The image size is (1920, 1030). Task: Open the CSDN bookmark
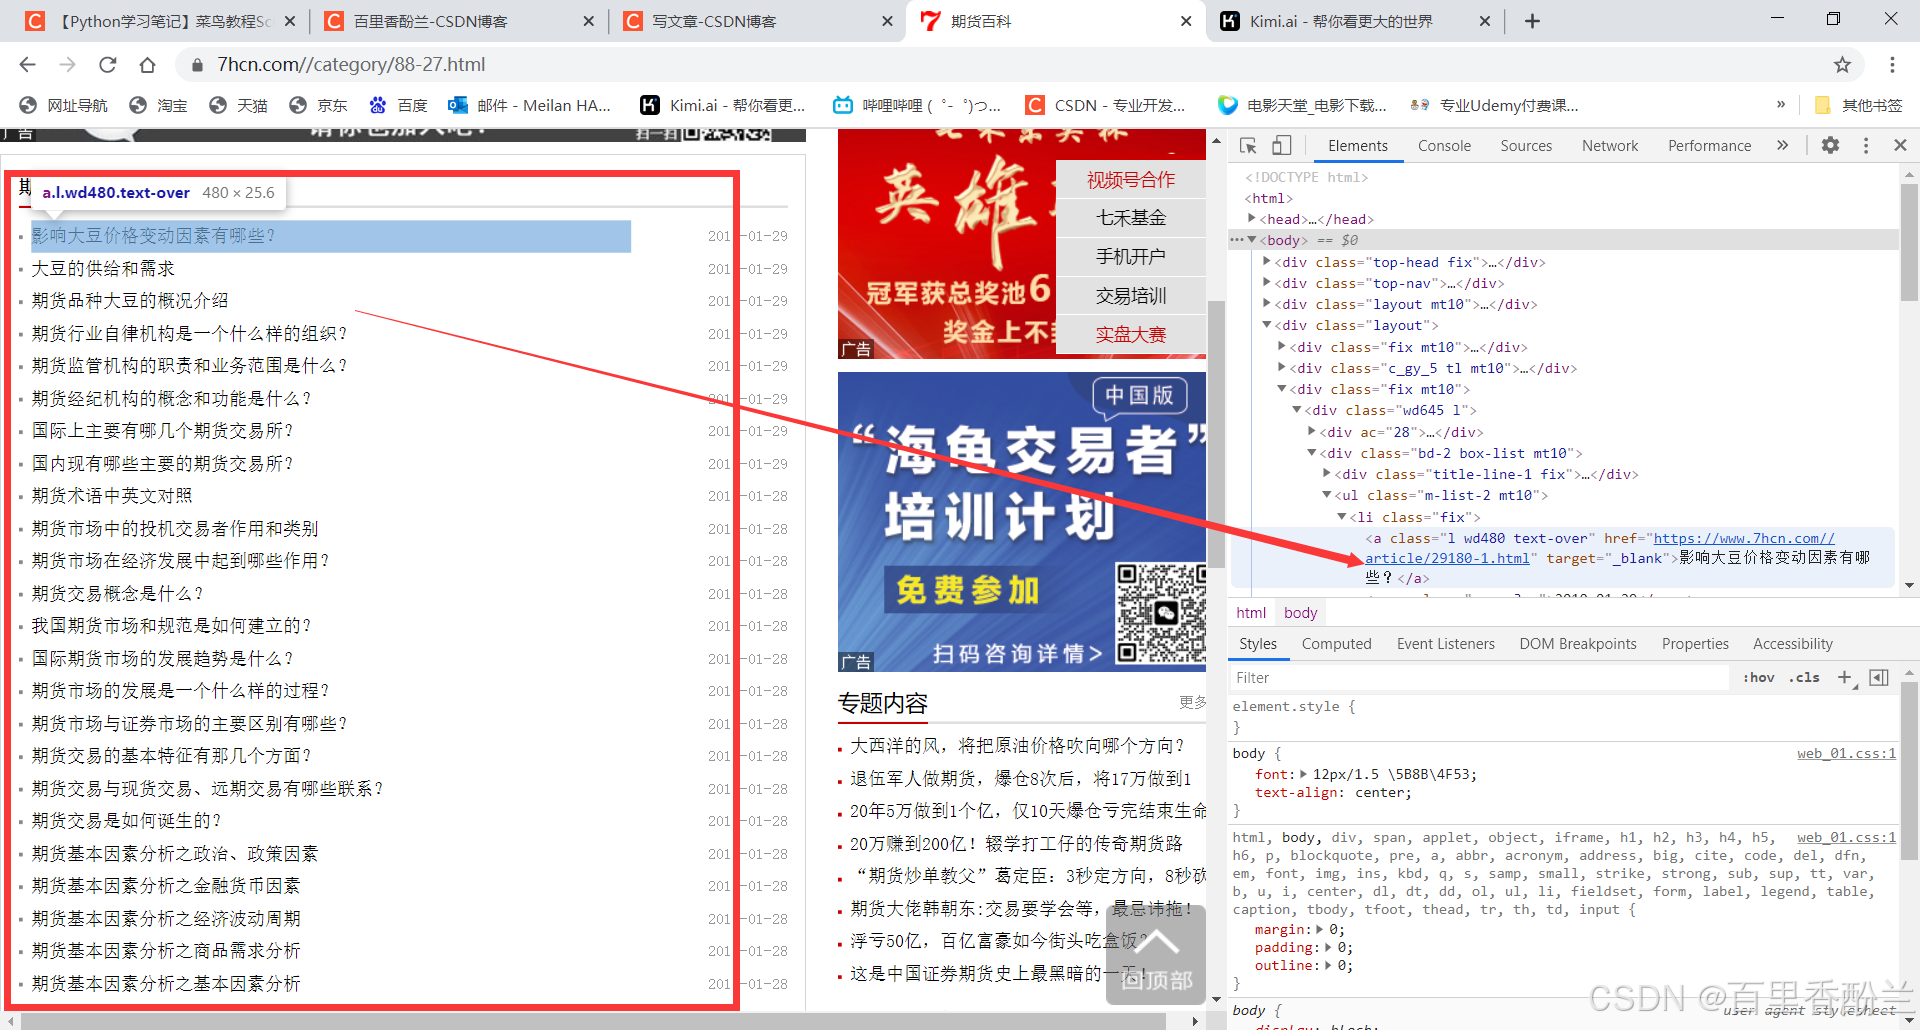[x=1106, y=105]
